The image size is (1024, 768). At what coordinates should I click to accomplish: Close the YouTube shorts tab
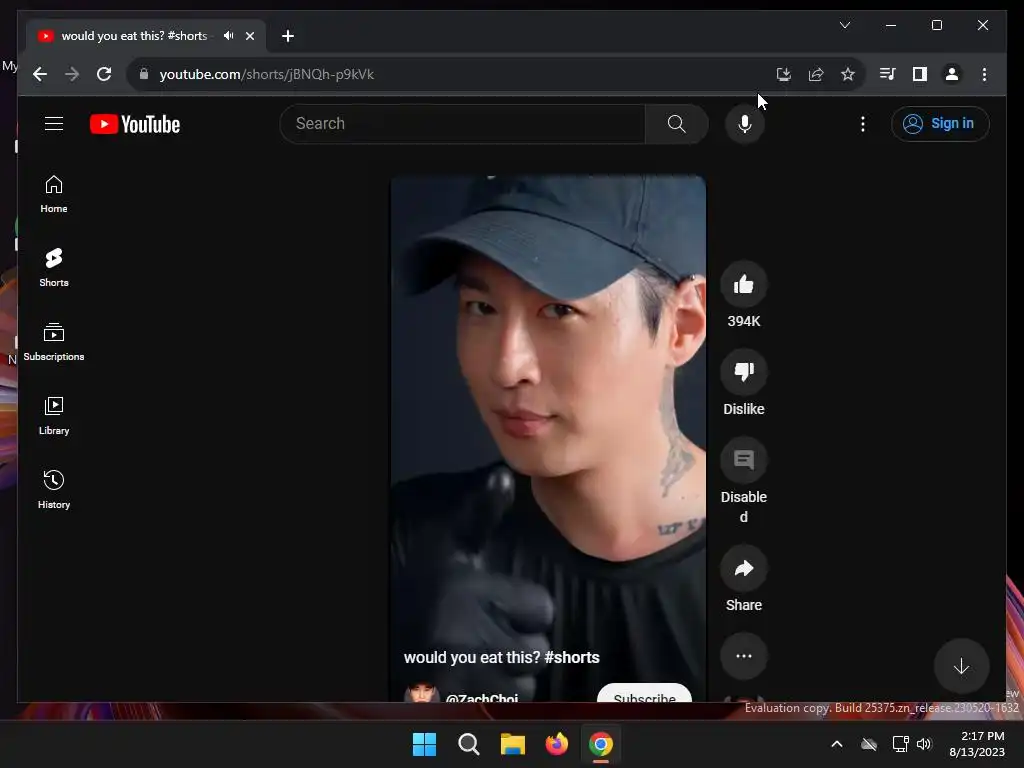[250, 36]
